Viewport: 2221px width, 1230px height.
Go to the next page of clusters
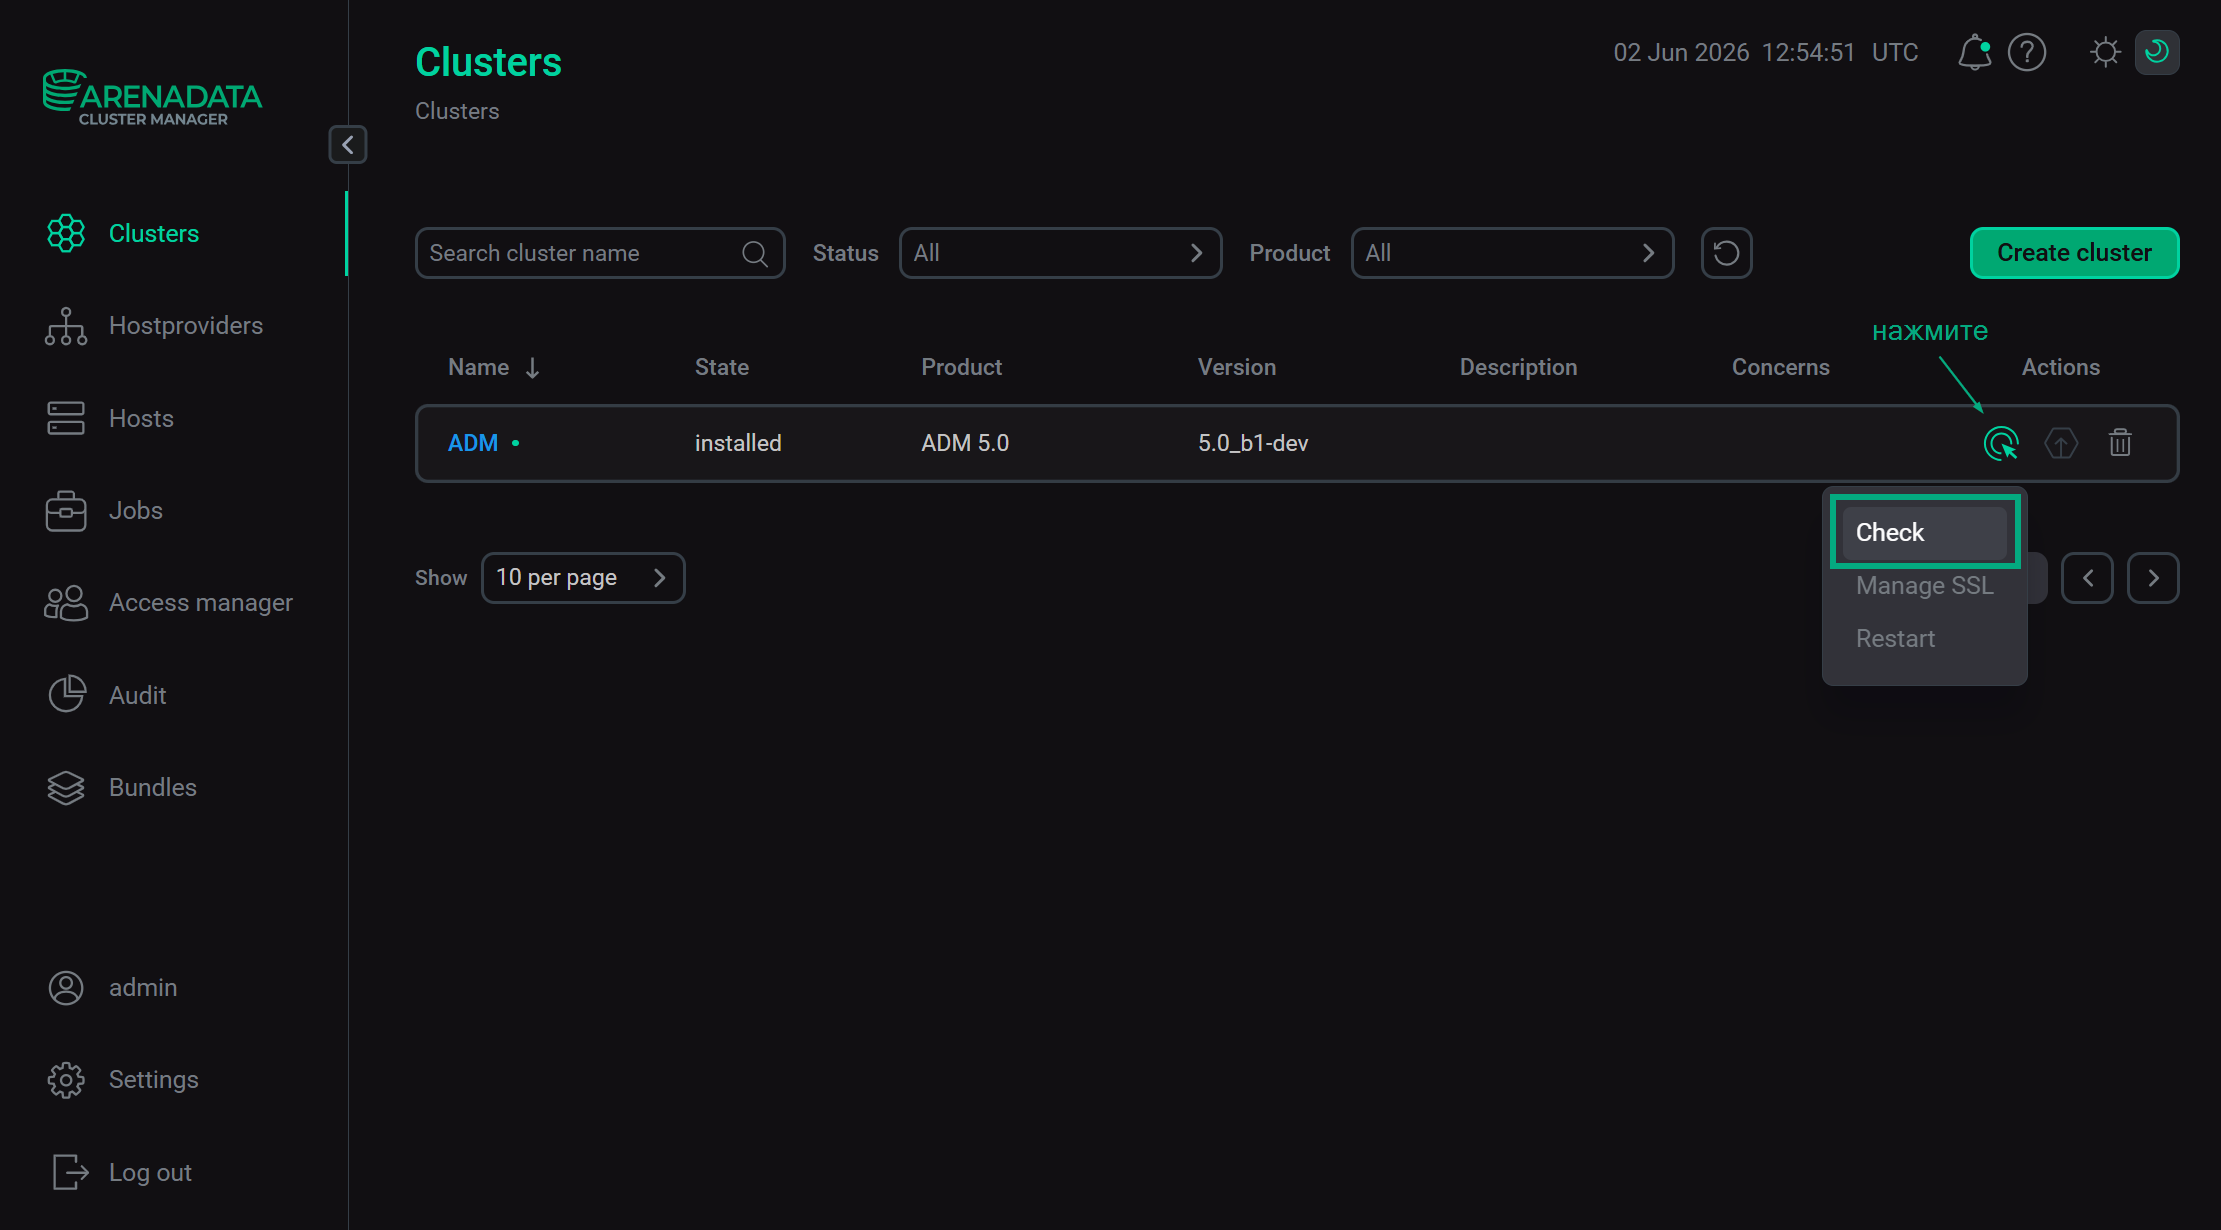pyautogui.click(x=2153, y=578)
